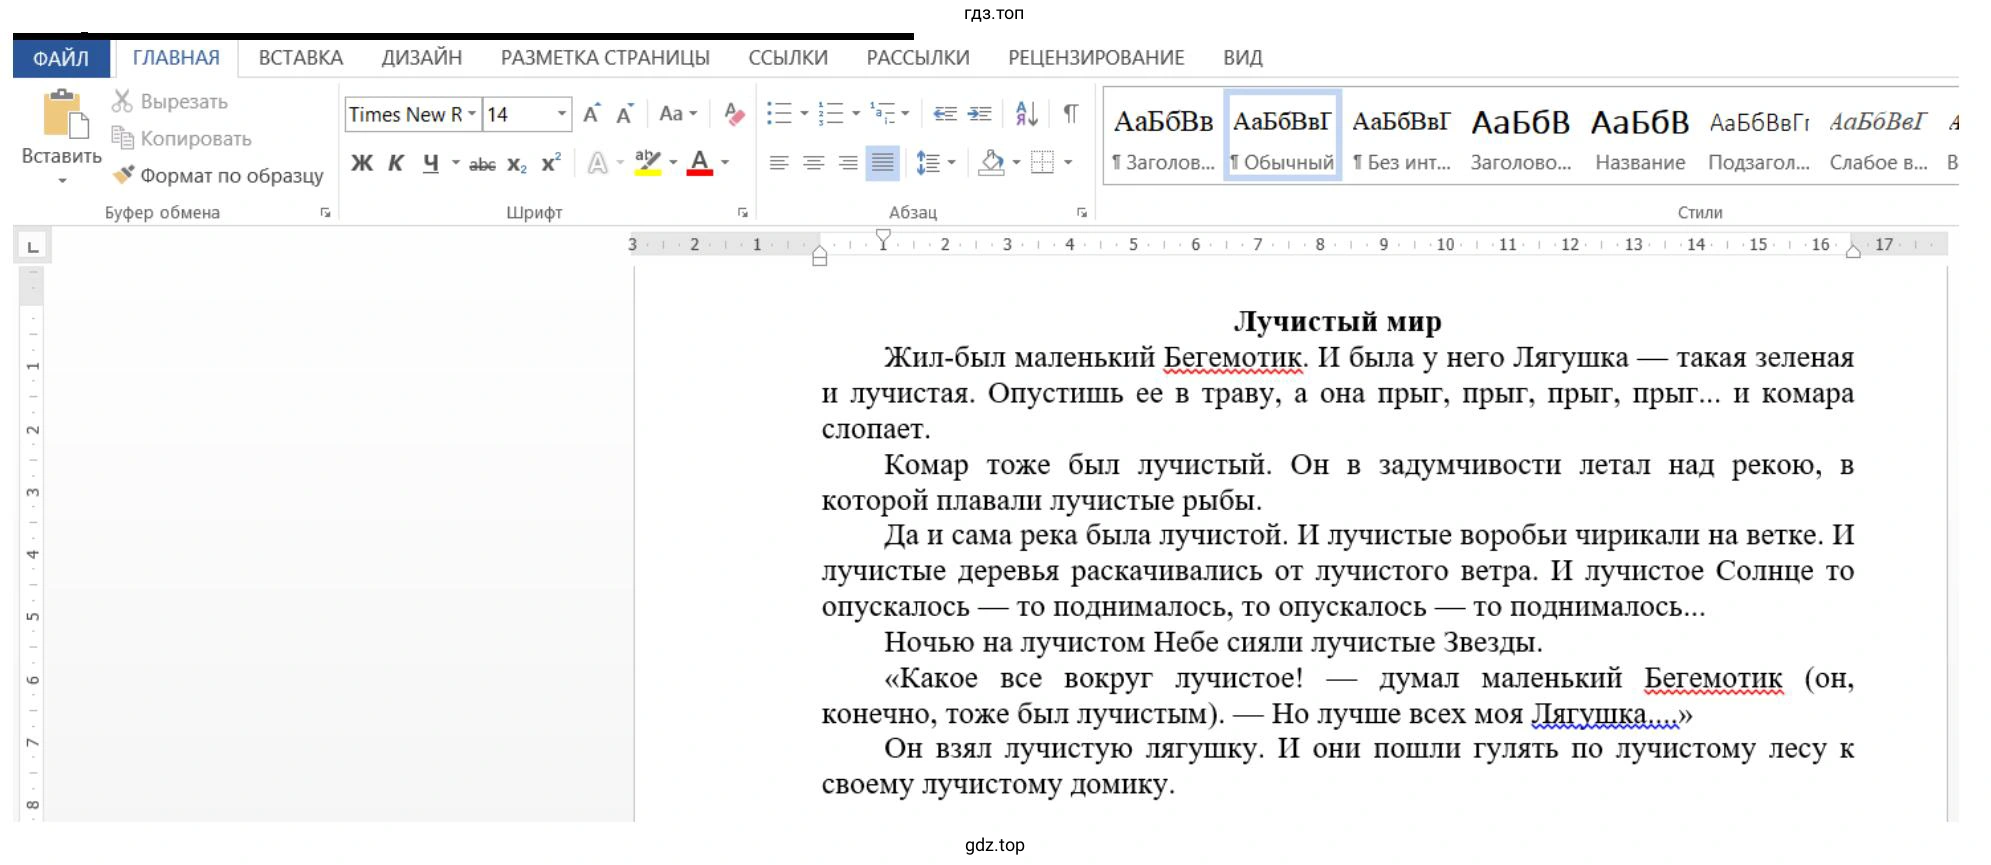Toggle subscript x₂ formatting

click(x=517, y=163)
